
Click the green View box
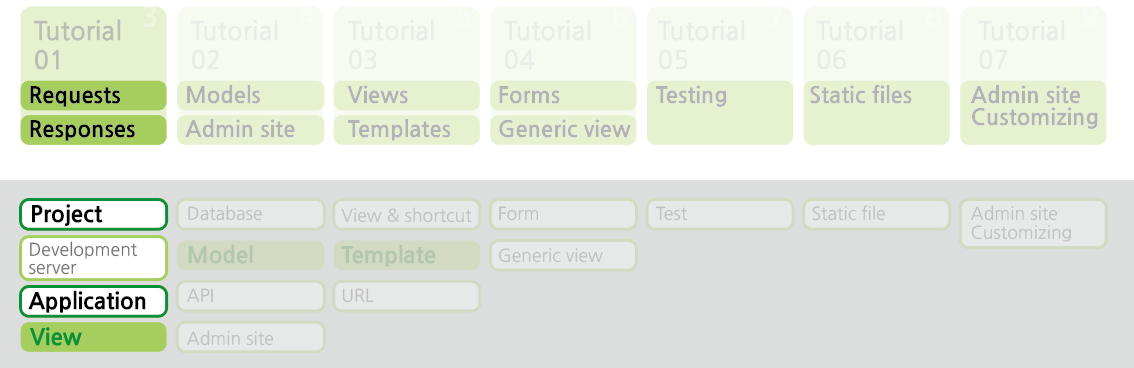pos(93,337)
